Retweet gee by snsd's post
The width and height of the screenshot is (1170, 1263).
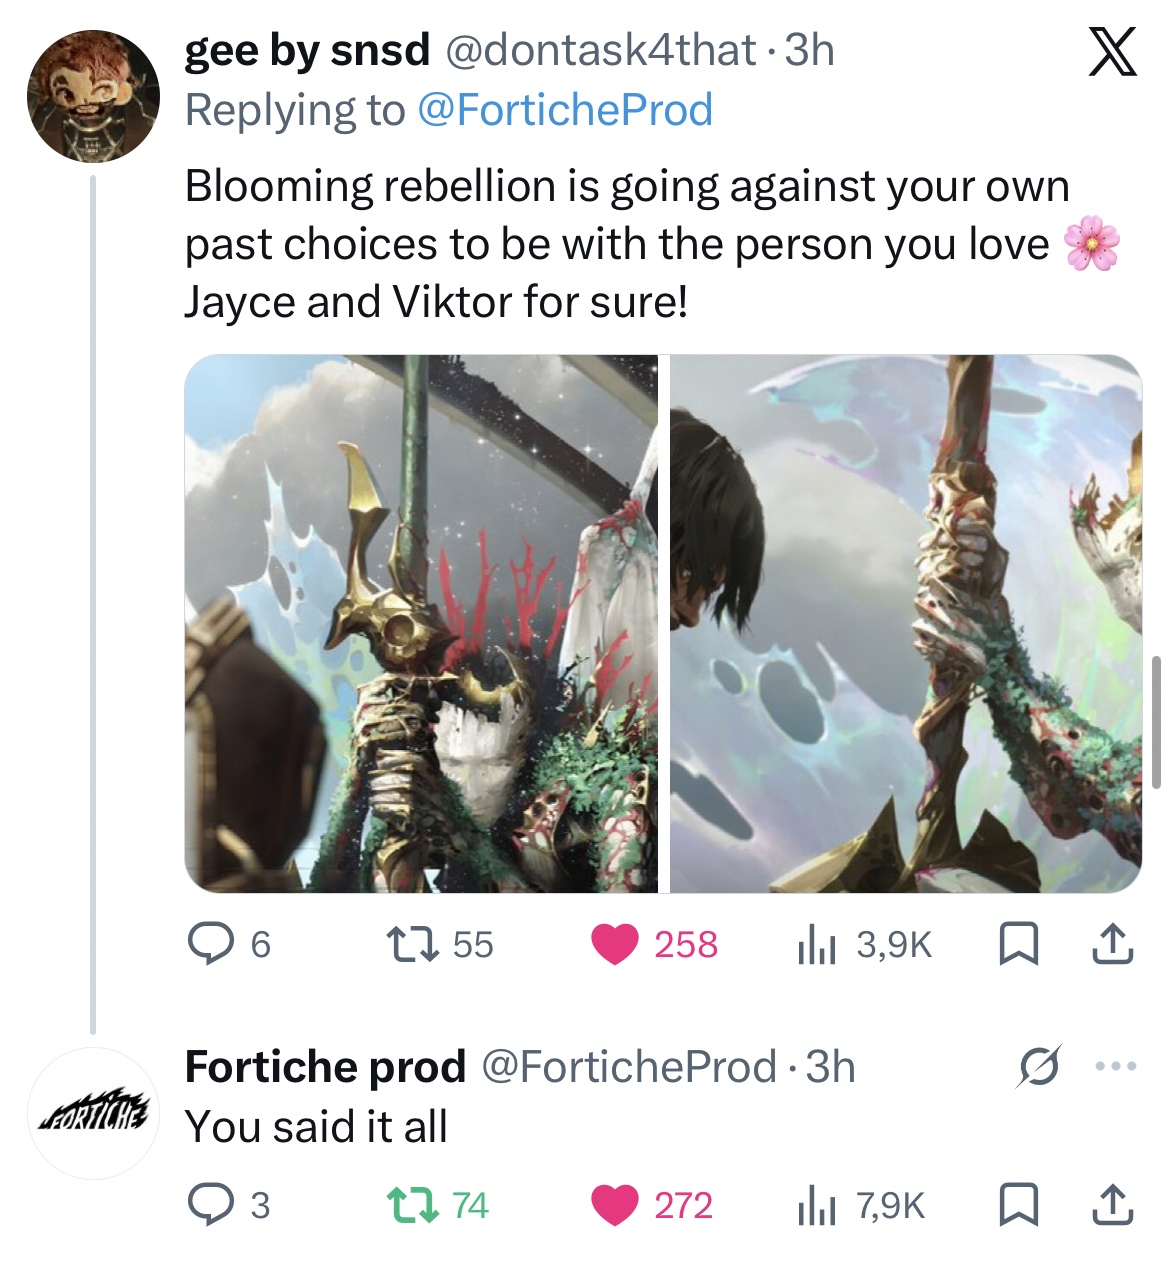412,944
